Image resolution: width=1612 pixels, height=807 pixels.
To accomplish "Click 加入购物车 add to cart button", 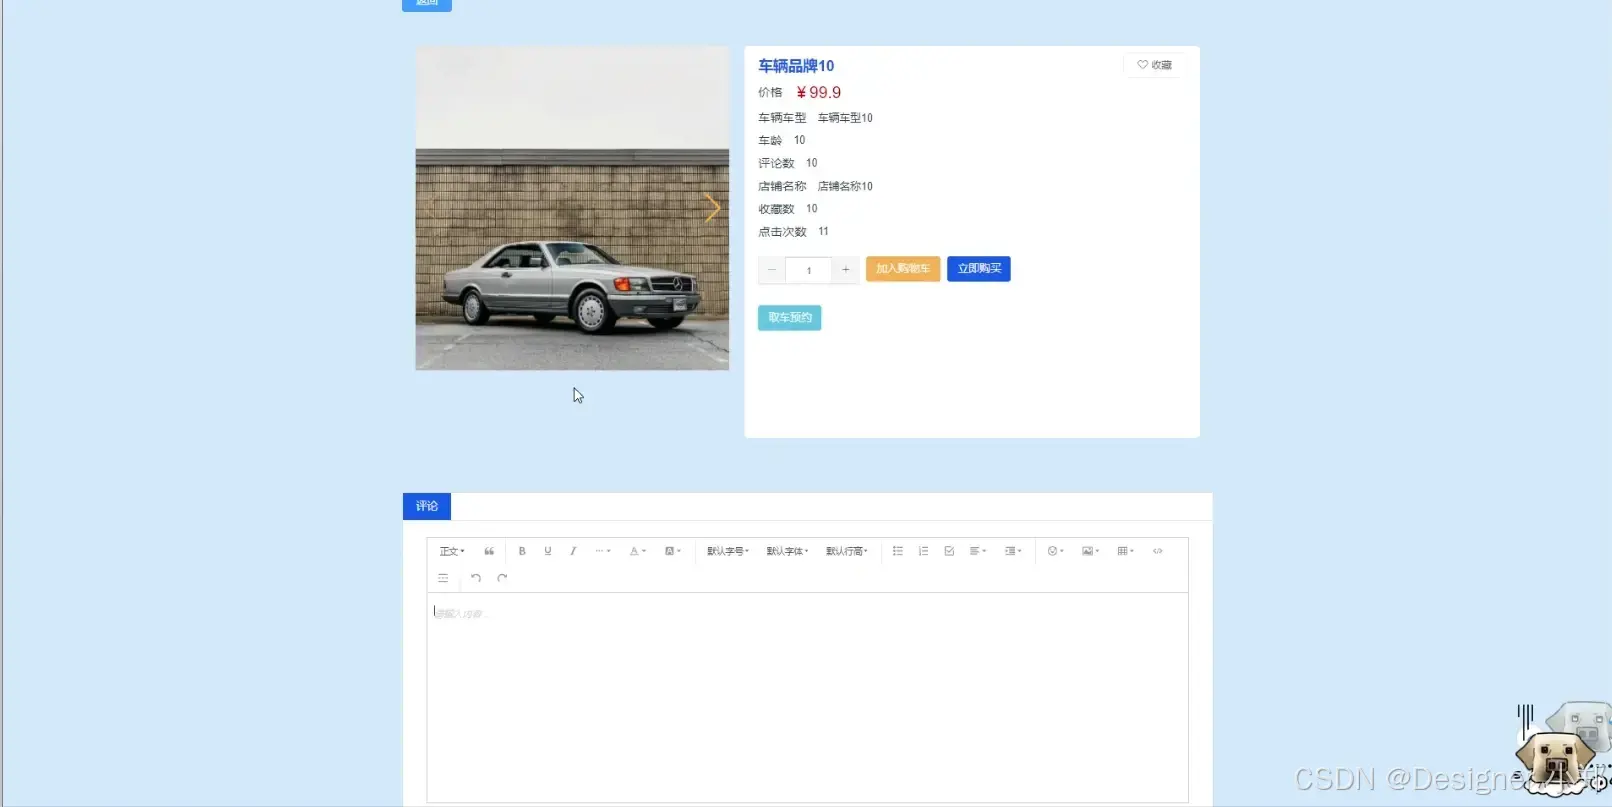I will click(903, 269).
